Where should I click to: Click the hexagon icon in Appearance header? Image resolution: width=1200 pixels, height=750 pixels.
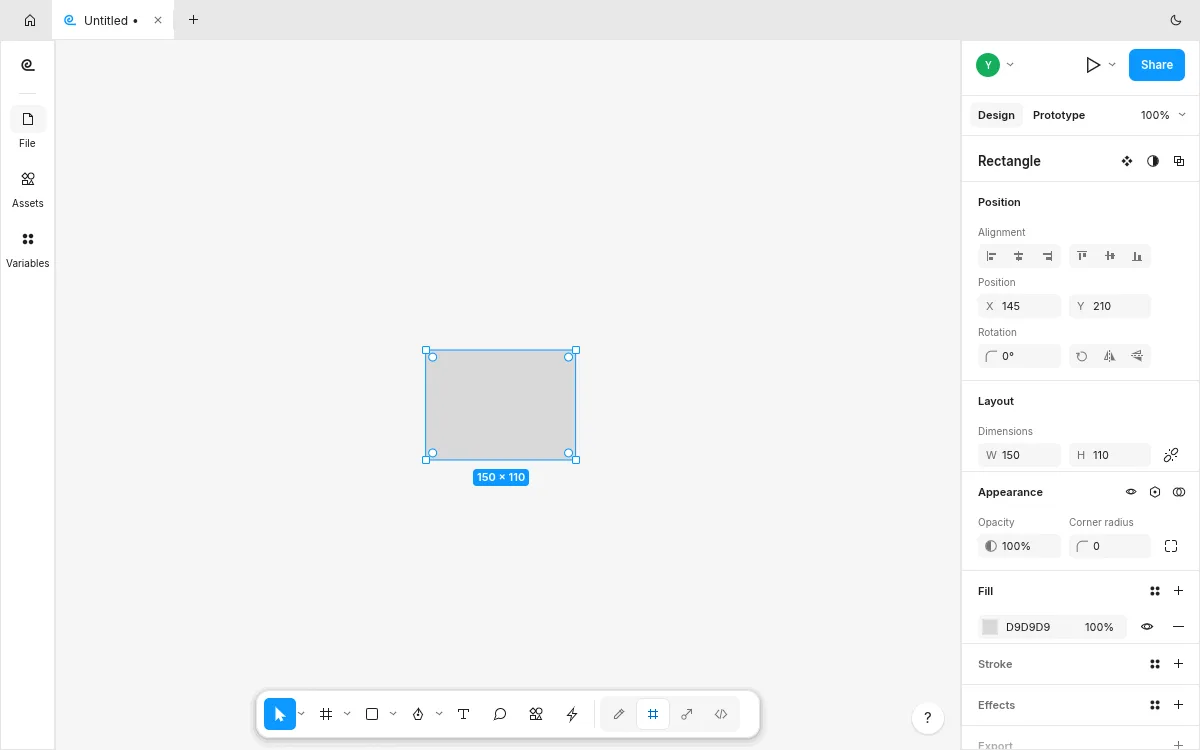1155,492
